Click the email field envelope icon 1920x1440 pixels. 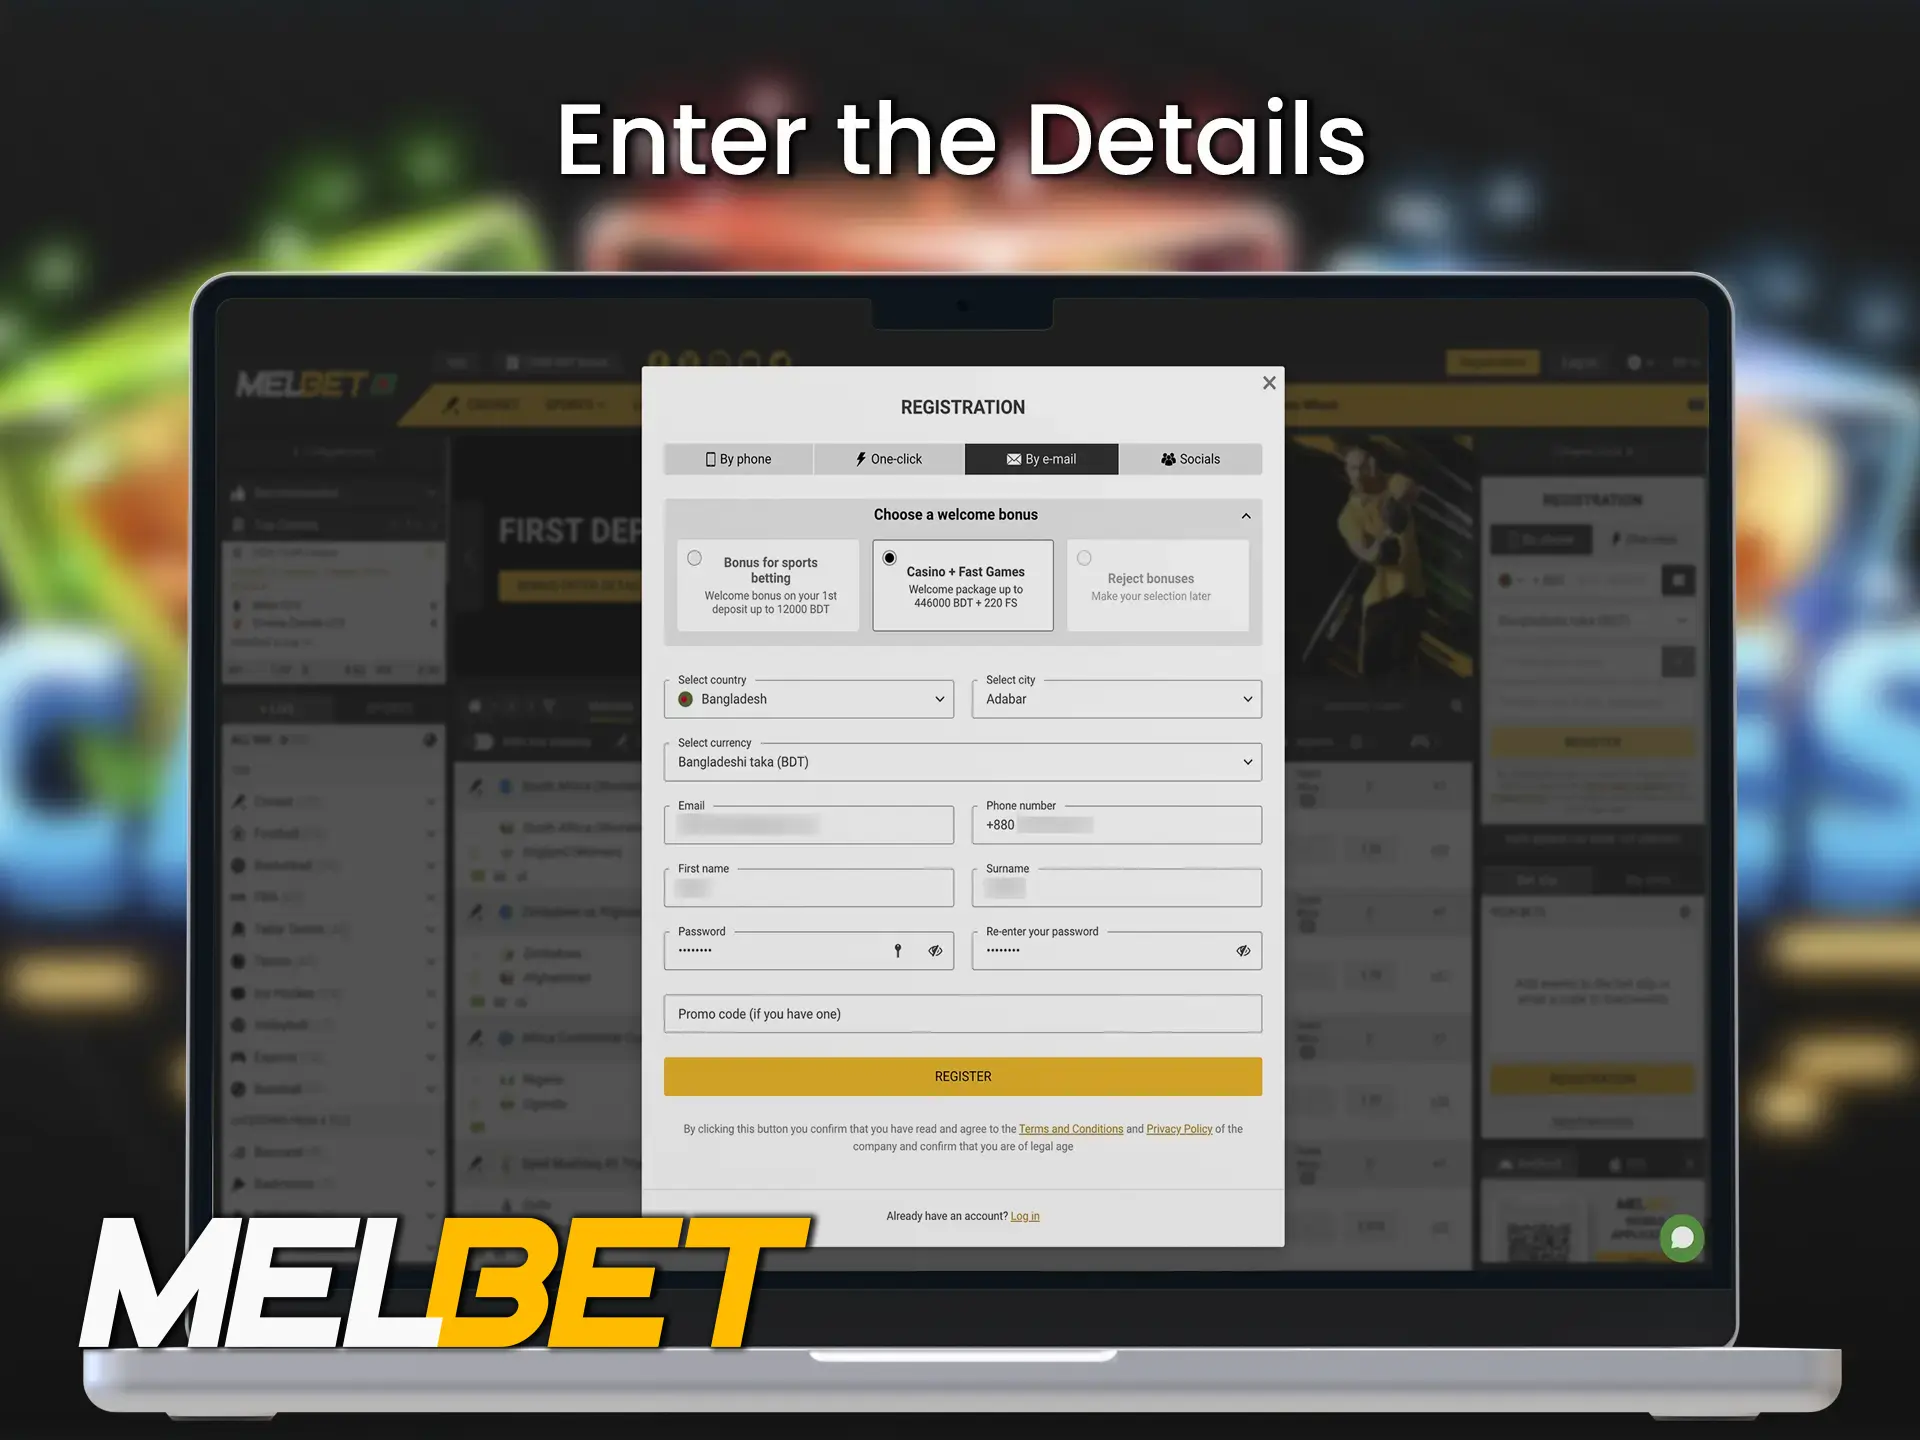(x=1008, y=460)
